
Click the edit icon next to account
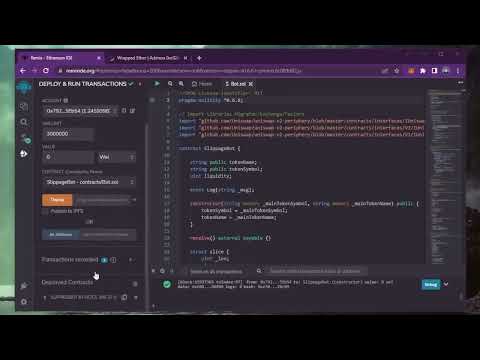[x=132, y=110]
